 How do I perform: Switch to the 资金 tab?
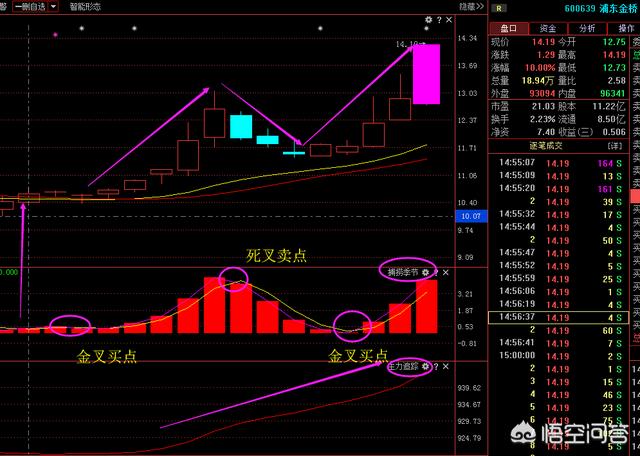tap(548, 28)
